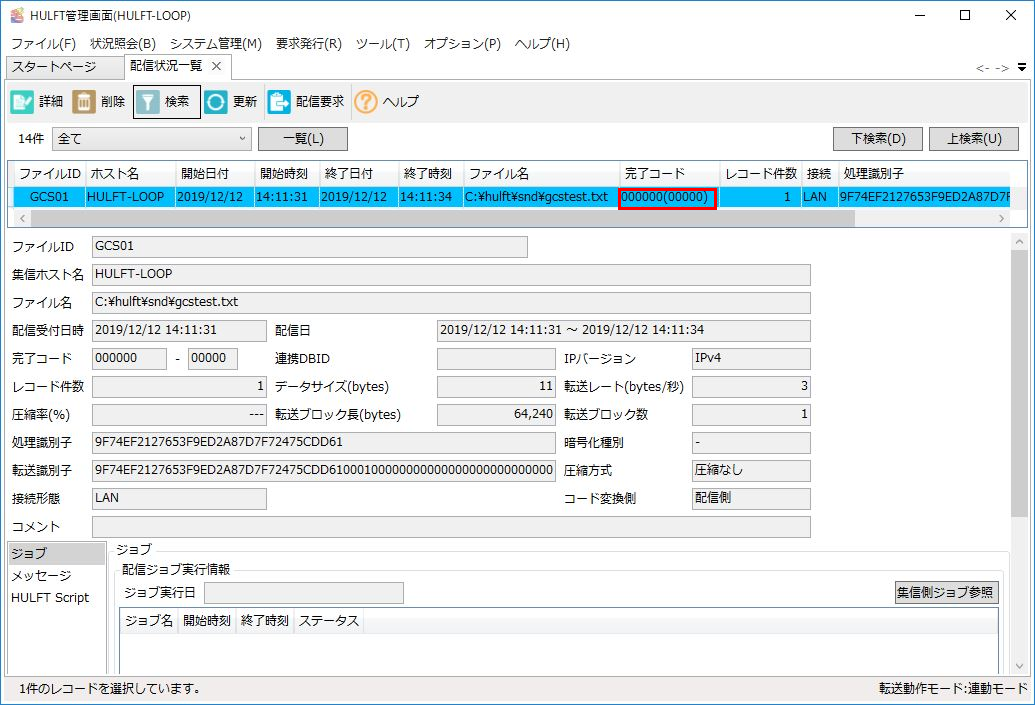Viewport: 1035px width, 705px height.
Task: Open the ツール(T) menu
Action: click(x=383, y=44)
